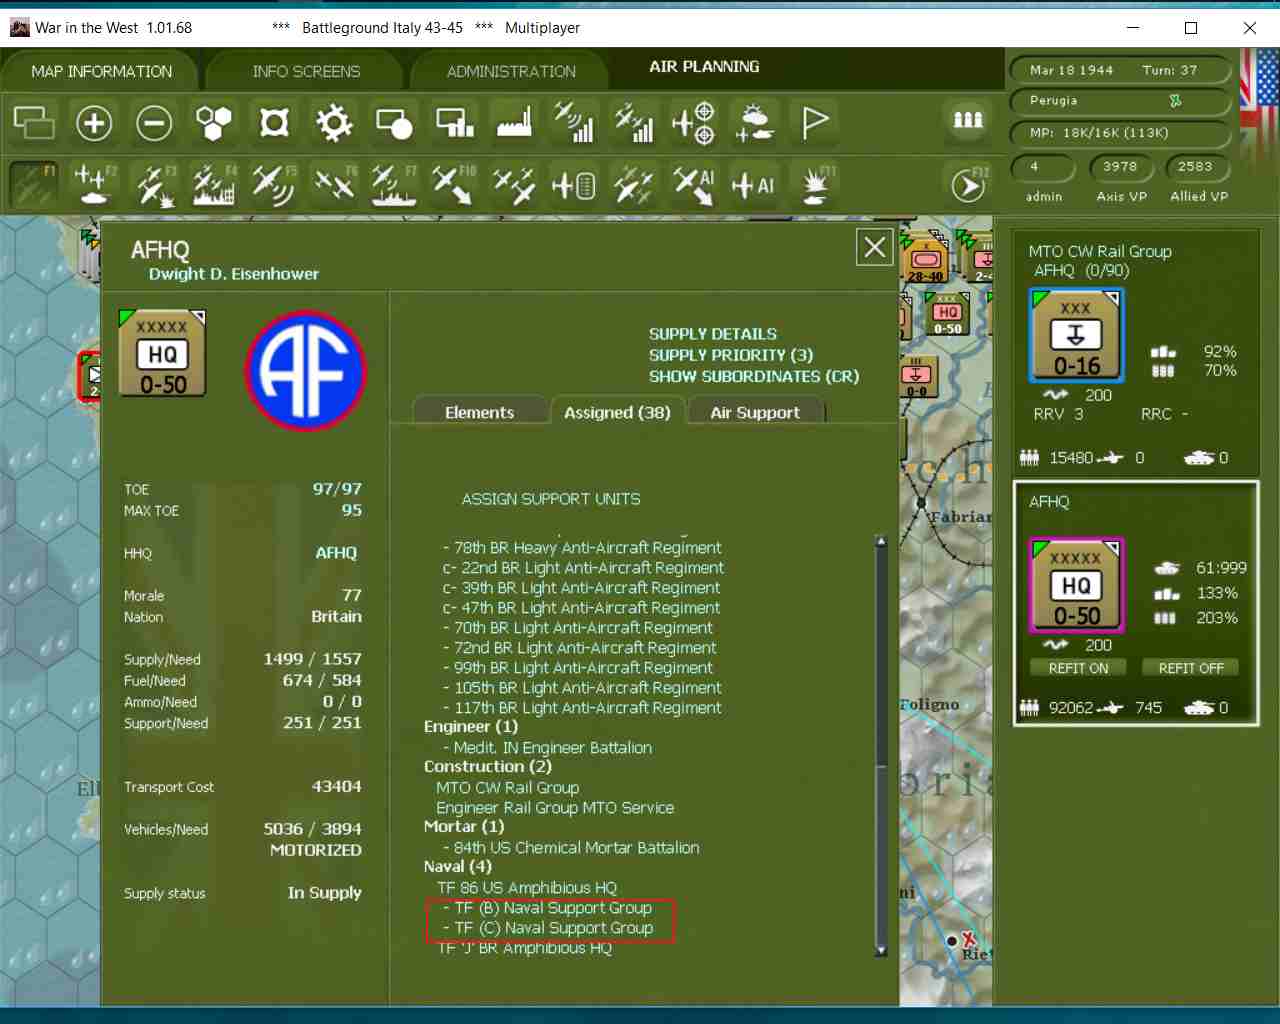Close the AFHQ detail window
The width and height of the screenshot is (1280, 1024).
coord(875,247)
